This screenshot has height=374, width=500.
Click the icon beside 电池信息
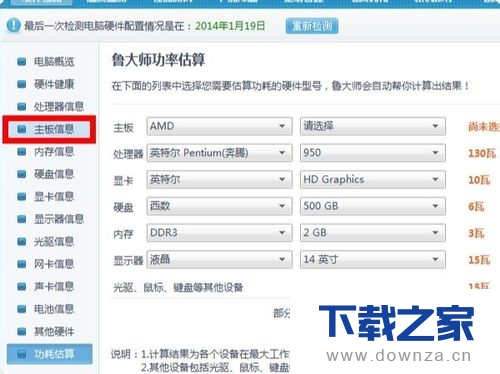(x=22, y=309)
